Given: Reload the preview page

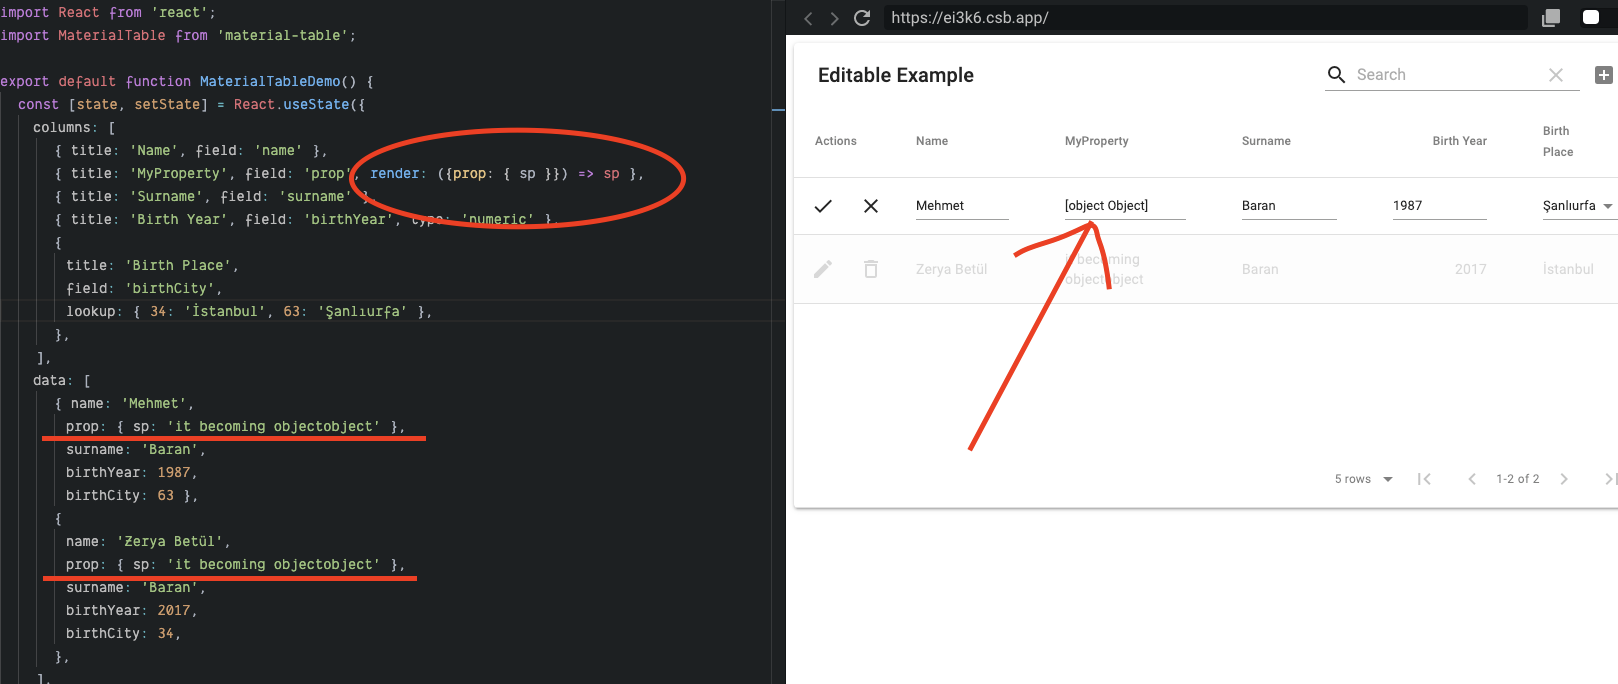Looking at the screenshot, I should click(862, 18).
